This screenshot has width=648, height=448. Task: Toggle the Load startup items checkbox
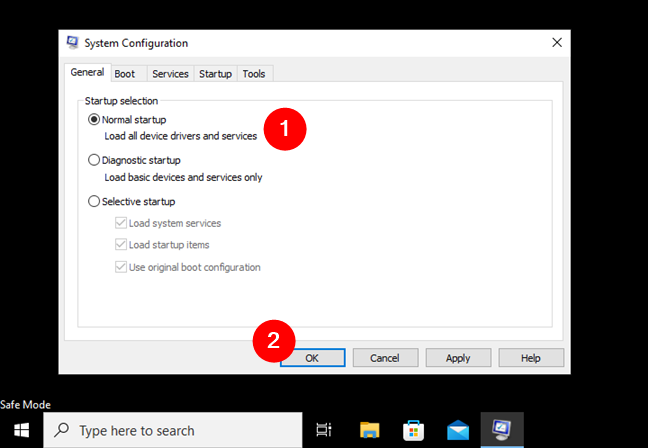[121, 245]
